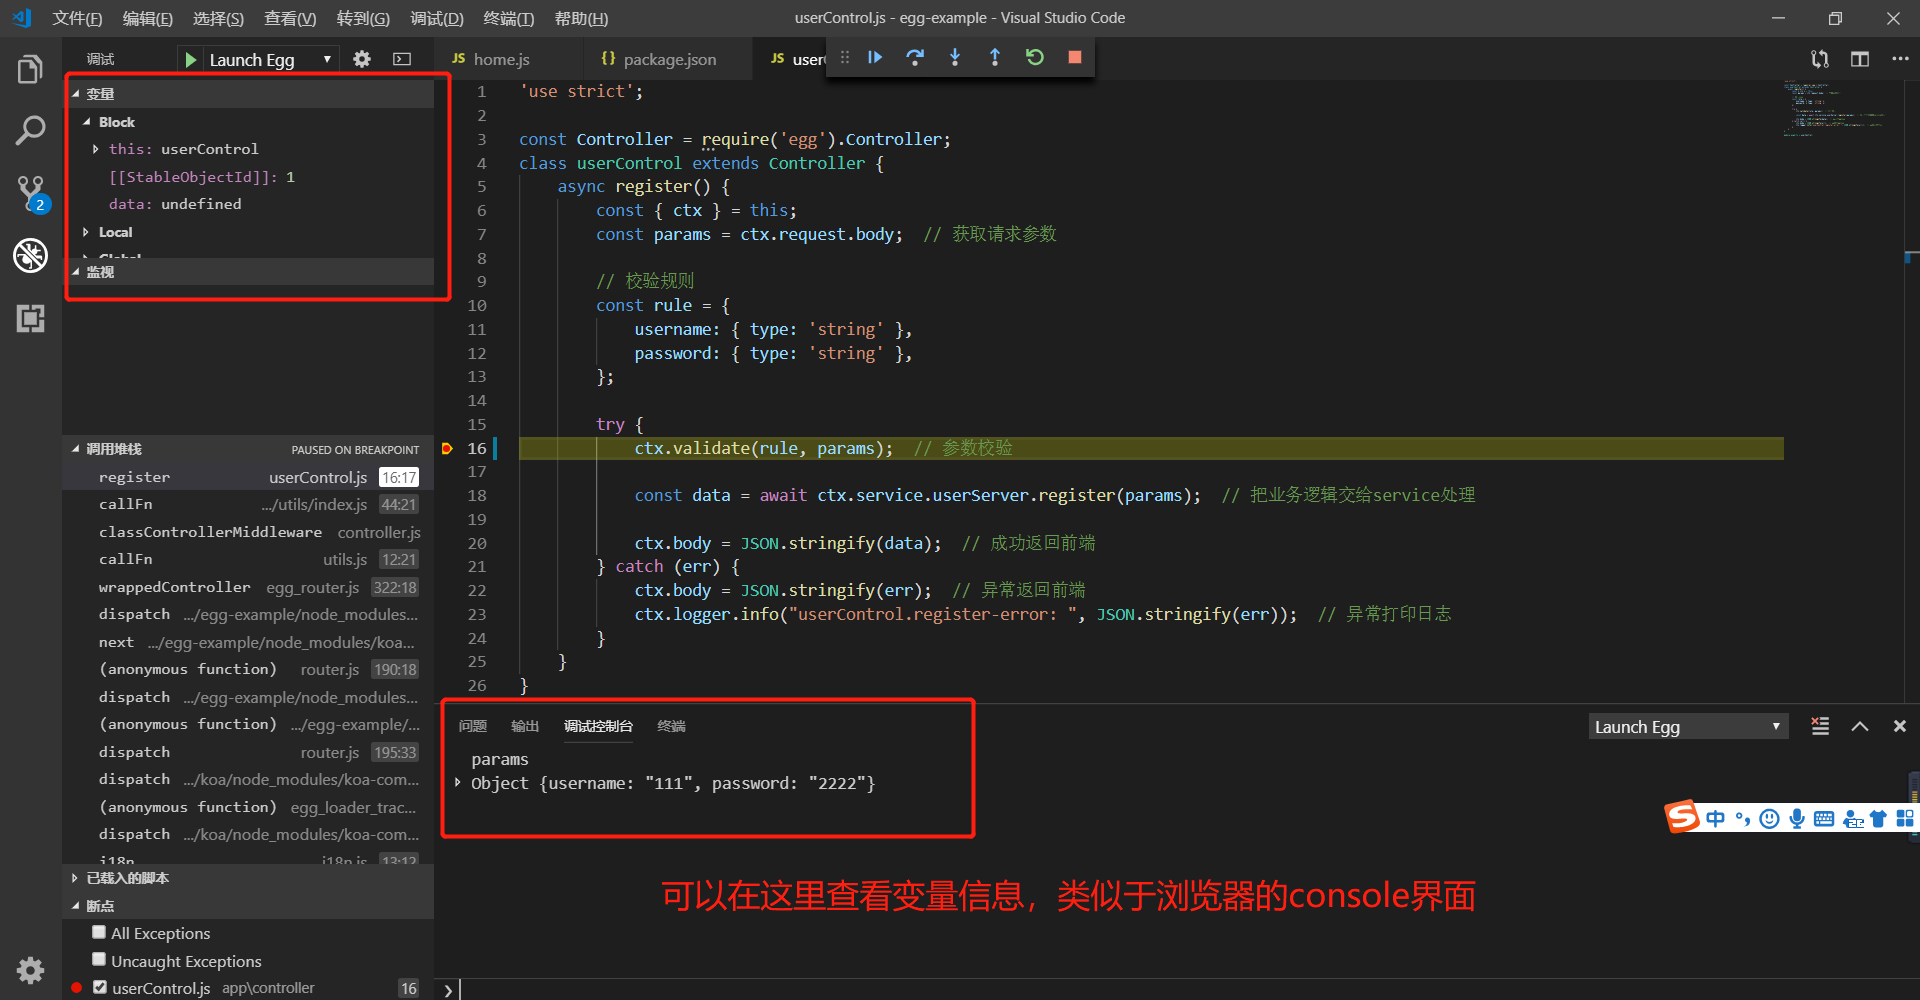Open the Extensions icon in sidebar
The image size is (1920, 1000).
[x=31, y=318]
